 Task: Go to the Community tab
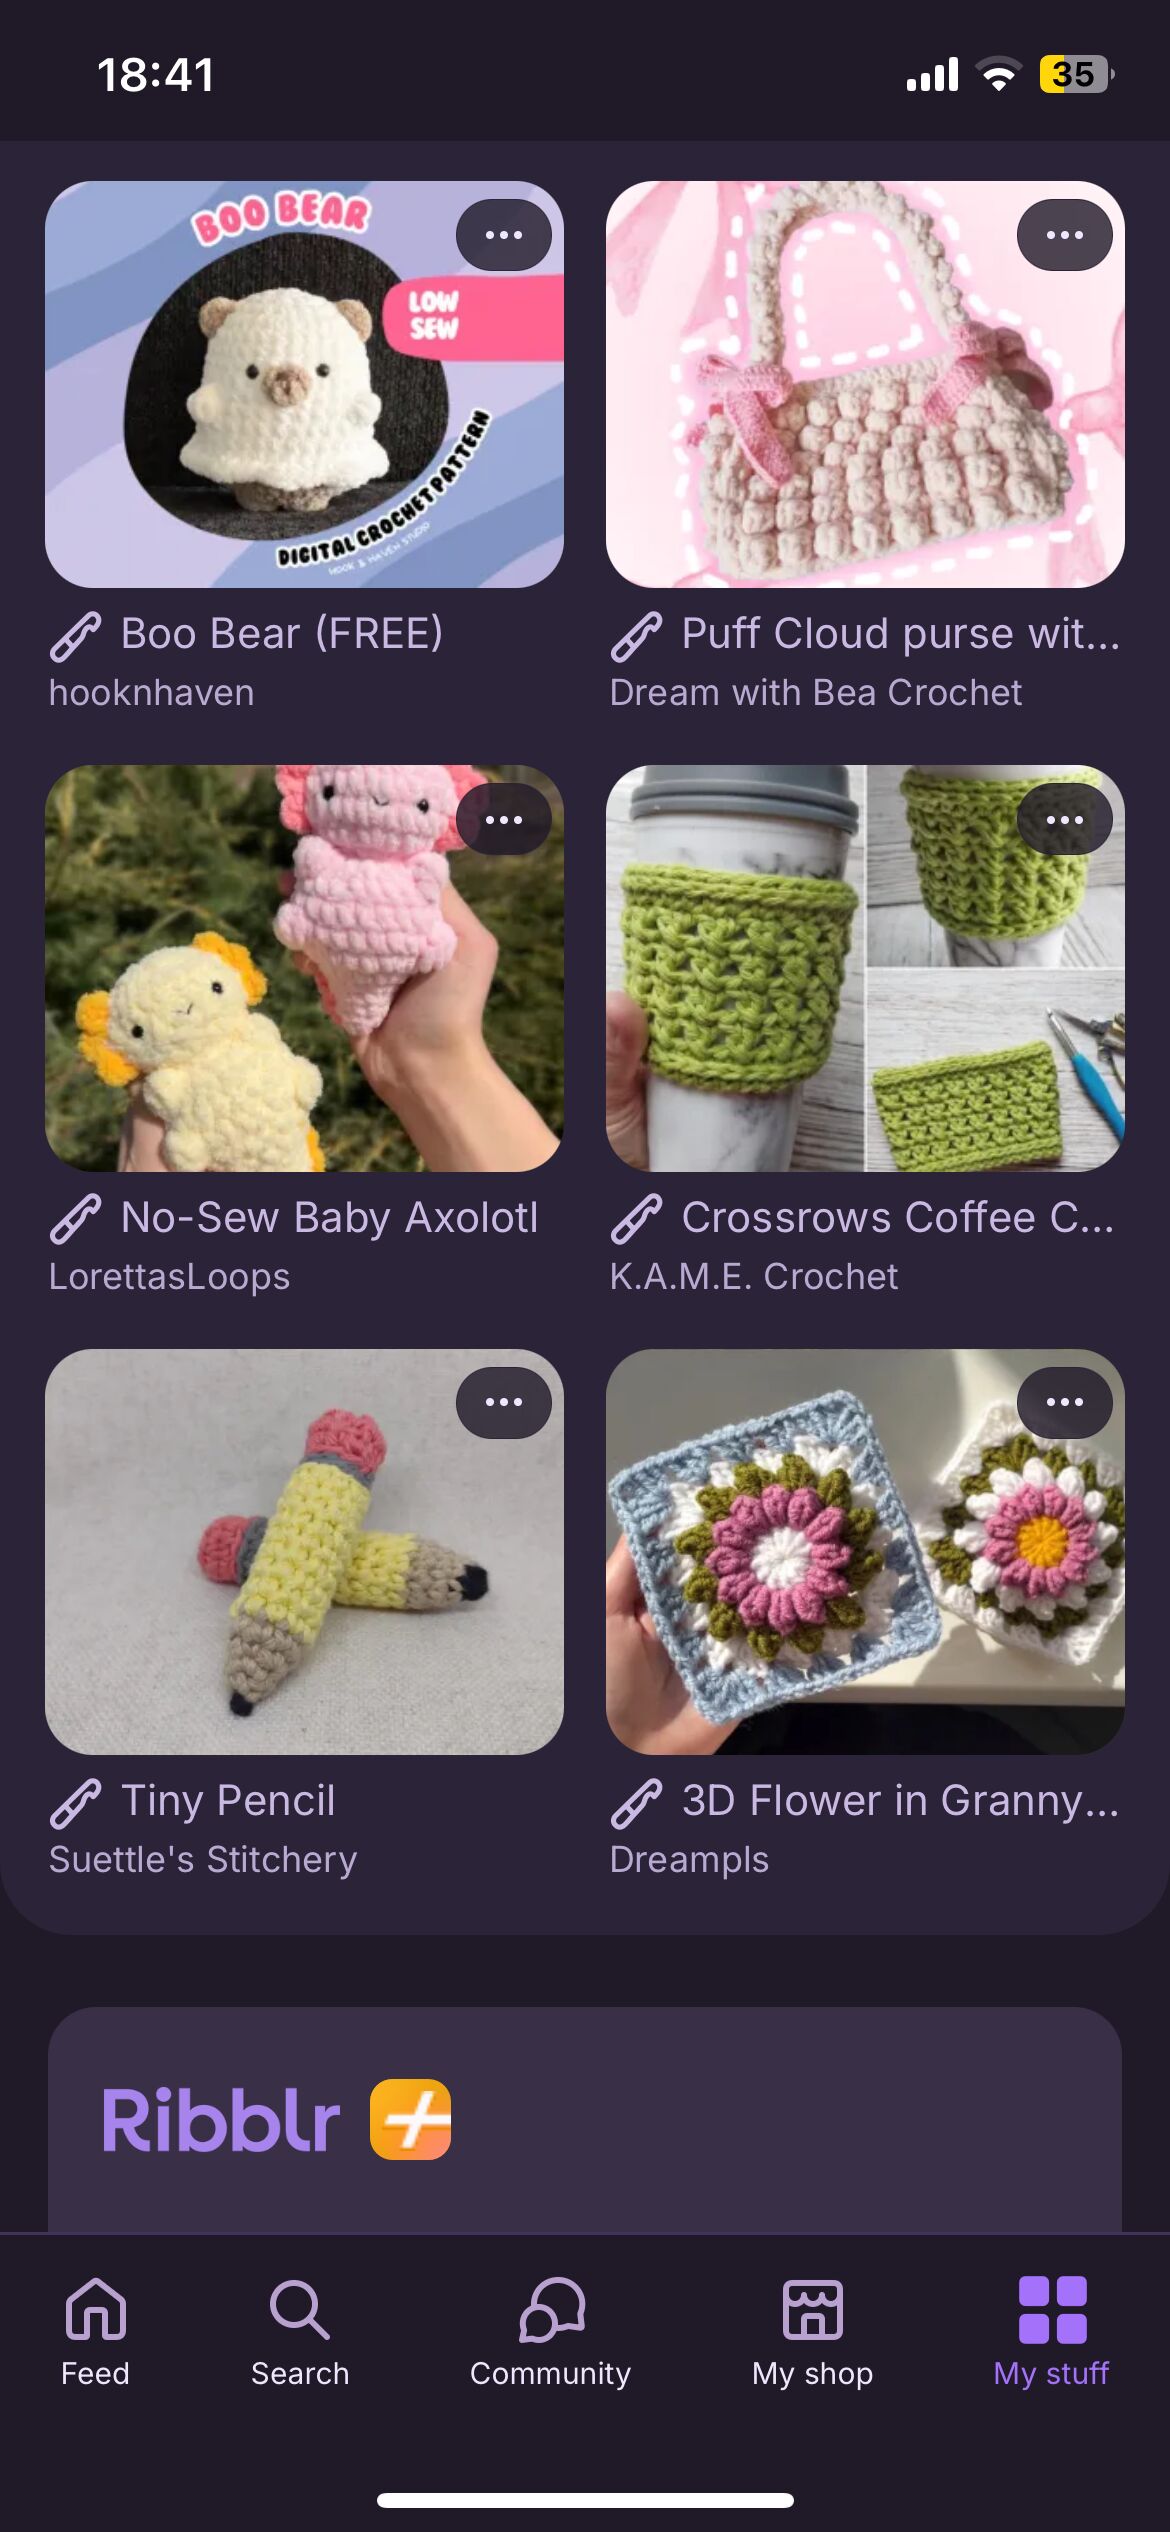(x=550, y=2332)
